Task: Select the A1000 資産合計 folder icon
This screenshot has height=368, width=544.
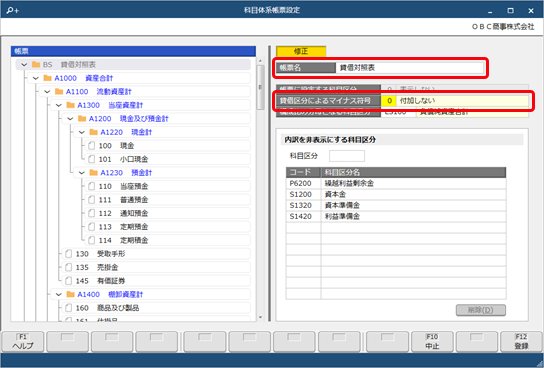Action: tap(48, 78)
